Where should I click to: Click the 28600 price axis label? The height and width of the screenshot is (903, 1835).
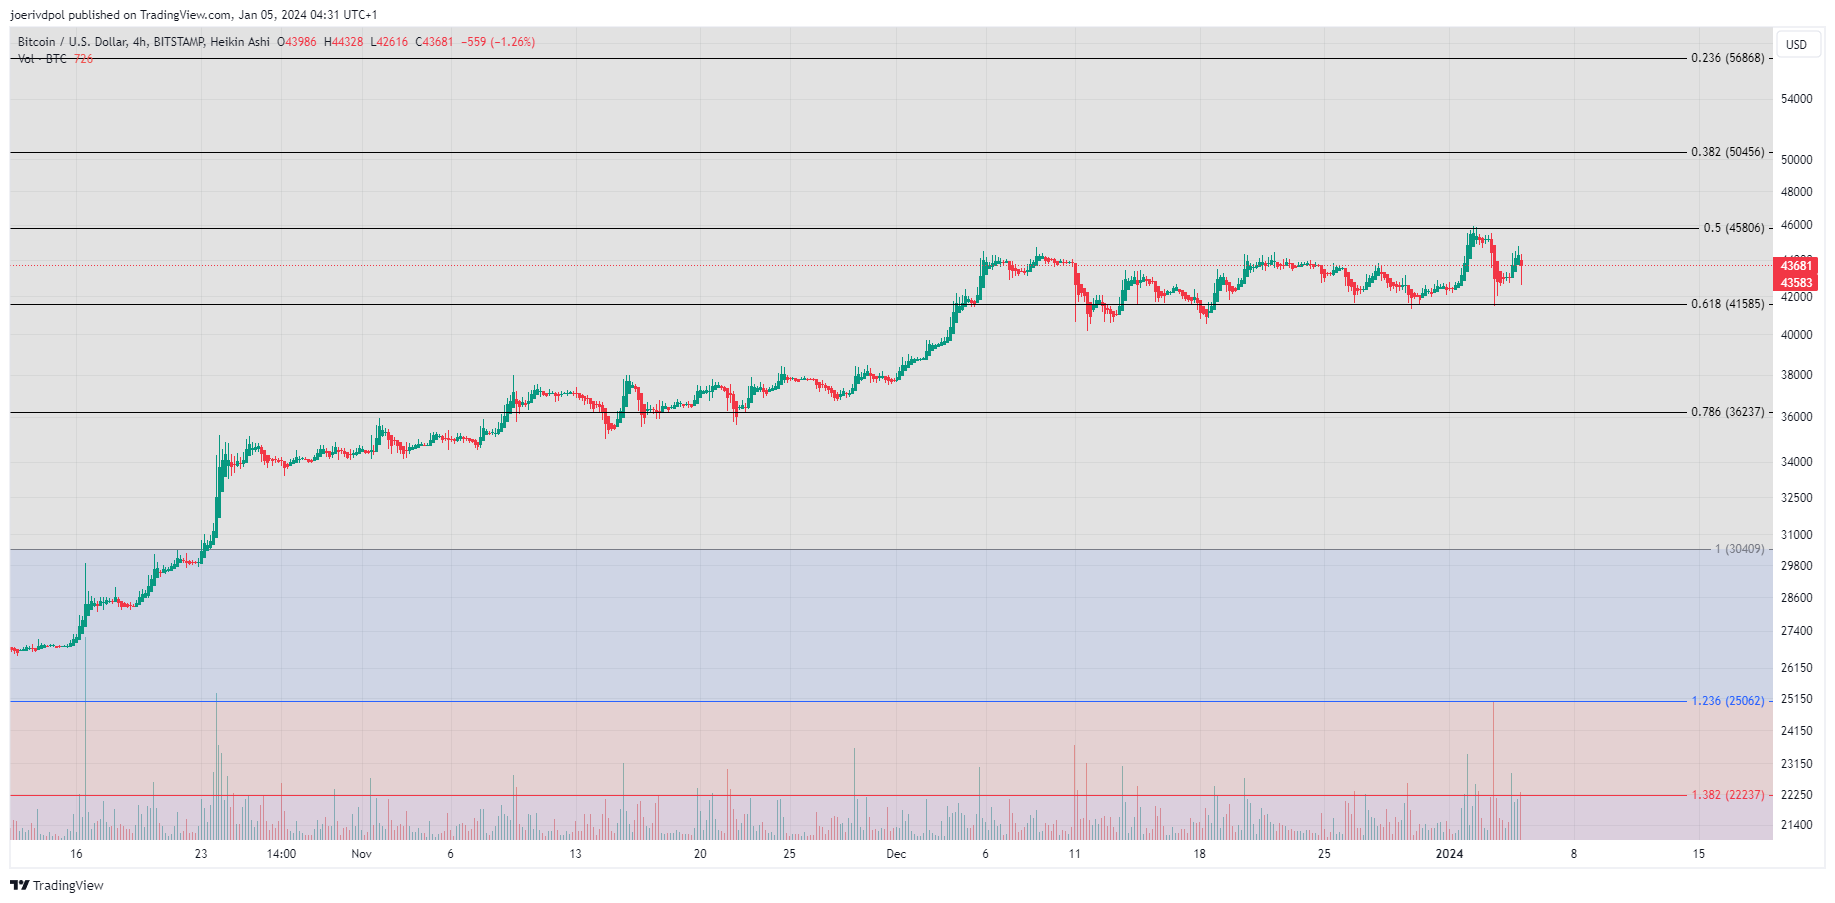1796,598
